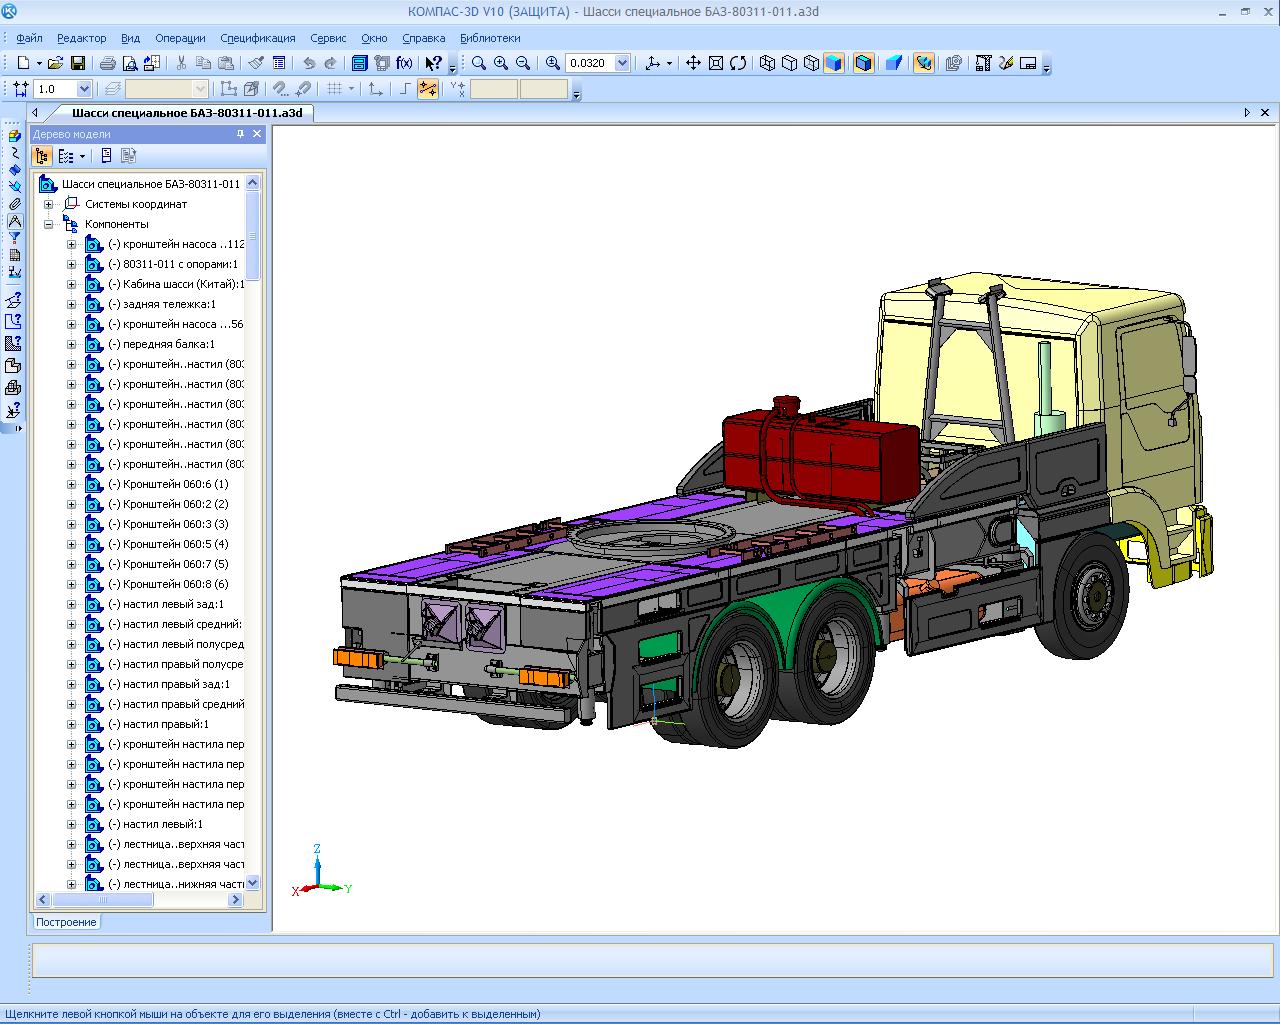Viewport: 1280px width, 1024px height.
Task: Click the Zoom in magnifier icon
Action: pos(501,63)
